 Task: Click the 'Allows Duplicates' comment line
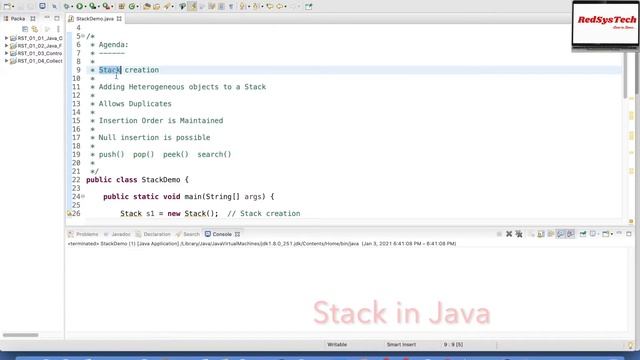click(x=135, y=104)
